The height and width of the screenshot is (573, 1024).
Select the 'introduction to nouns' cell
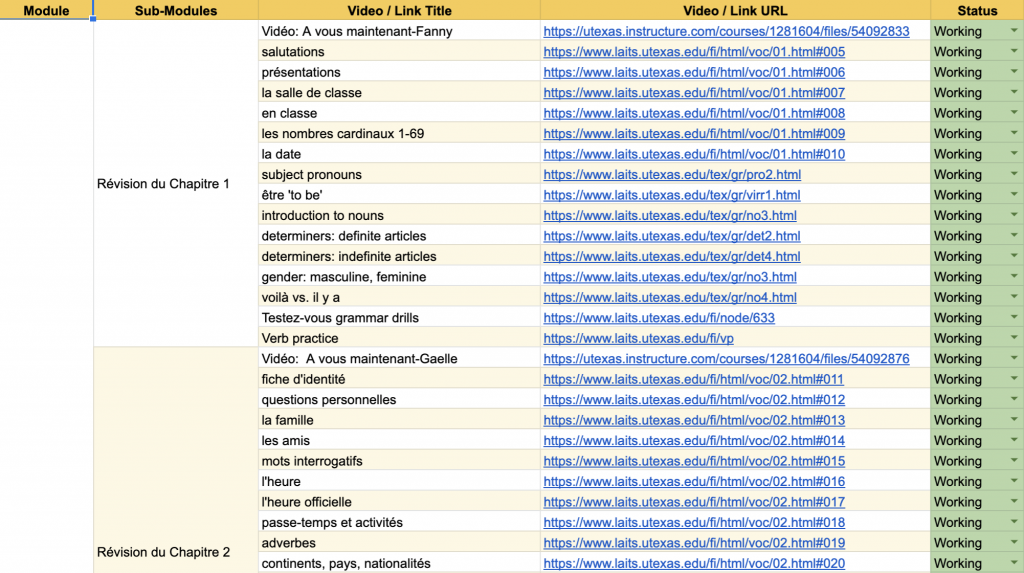[x=399, y=216]
